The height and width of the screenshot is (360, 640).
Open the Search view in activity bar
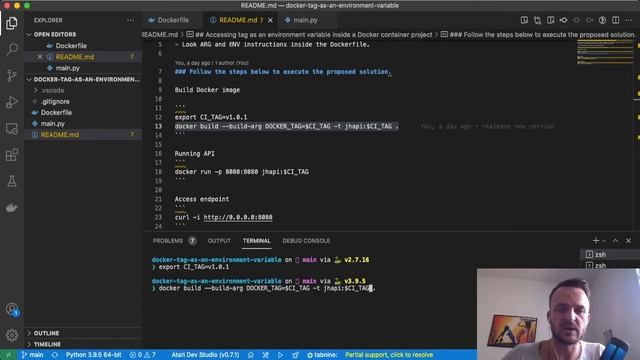(12, 49)
